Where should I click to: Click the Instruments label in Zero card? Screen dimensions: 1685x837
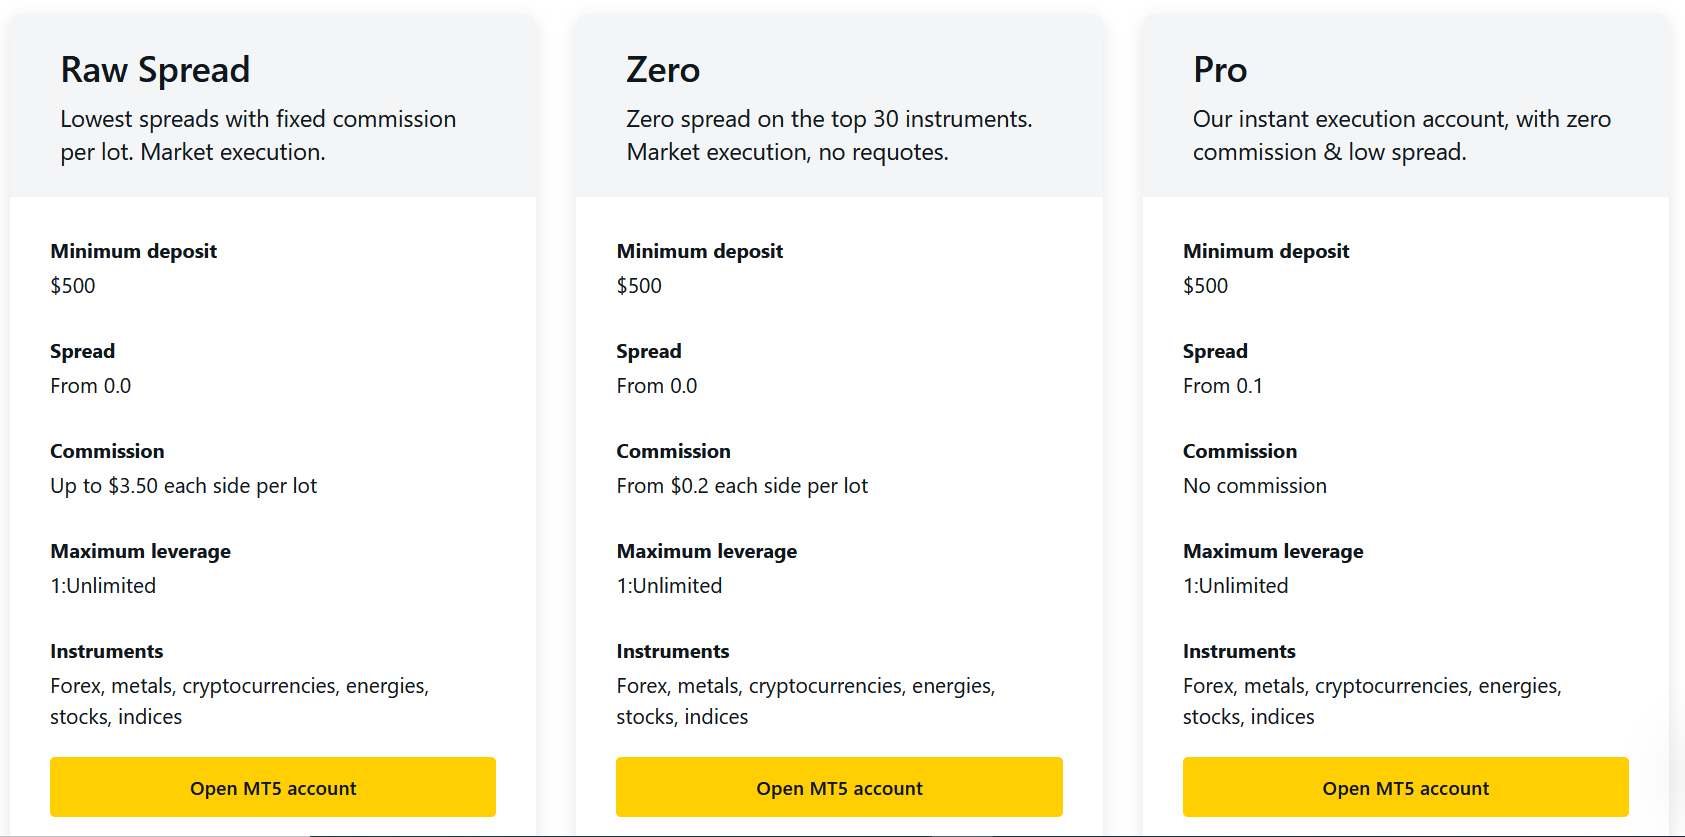[x=672, y=651]
